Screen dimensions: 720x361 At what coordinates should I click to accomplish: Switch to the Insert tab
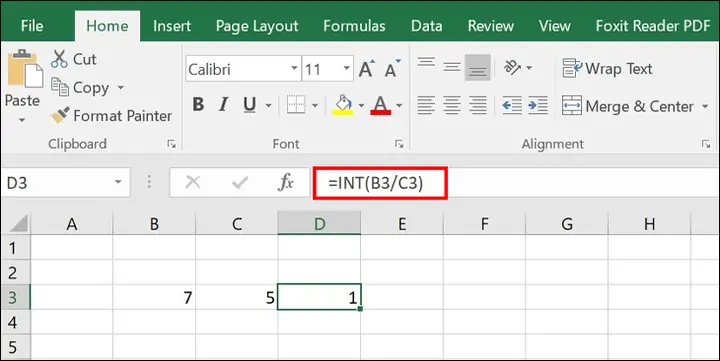point(172,26)
